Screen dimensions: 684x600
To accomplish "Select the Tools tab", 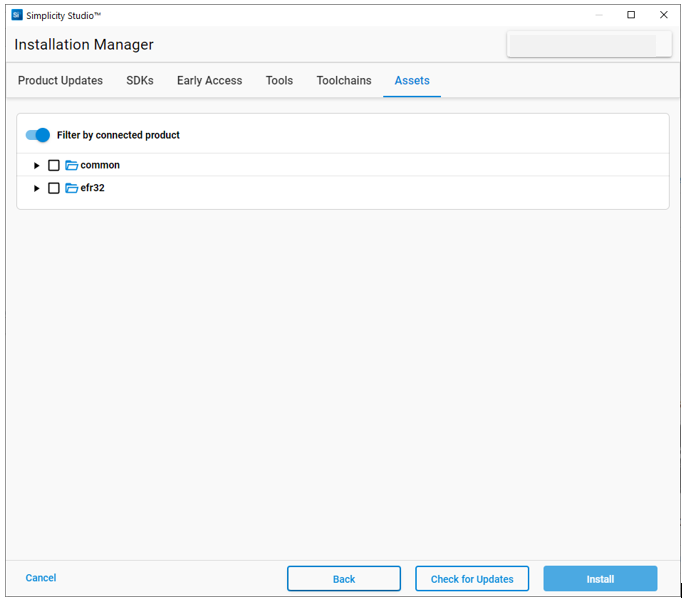I will (x=279, y=81).
